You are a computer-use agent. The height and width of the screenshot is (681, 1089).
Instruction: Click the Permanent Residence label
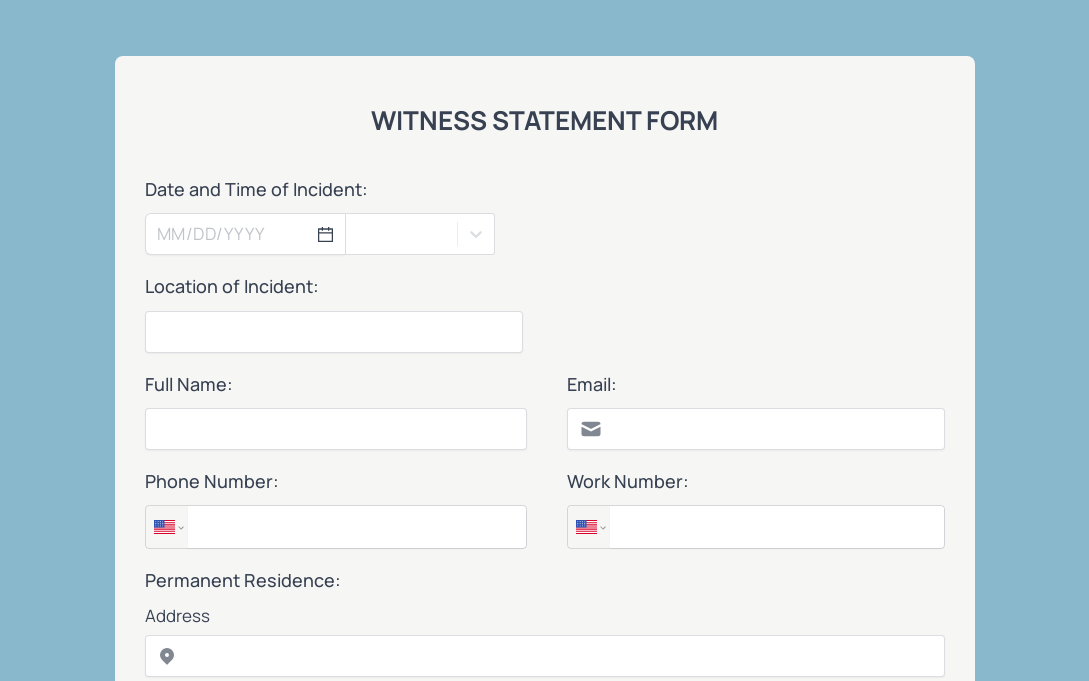click(x=242, y=580)
